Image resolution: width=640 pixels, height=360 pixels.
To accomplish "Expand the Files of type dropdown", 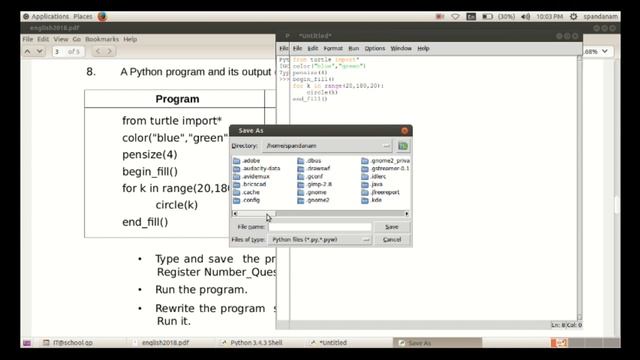I will 366,240.
